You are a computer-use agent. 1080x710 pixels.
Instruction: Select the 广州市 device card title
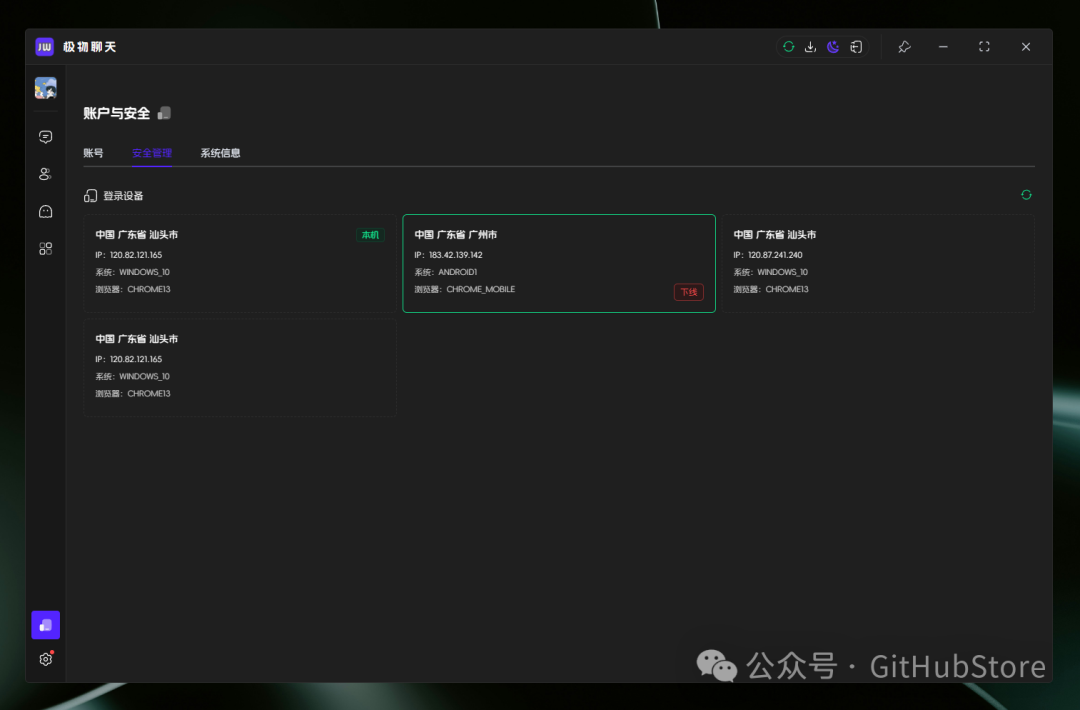tap(455, 235)
